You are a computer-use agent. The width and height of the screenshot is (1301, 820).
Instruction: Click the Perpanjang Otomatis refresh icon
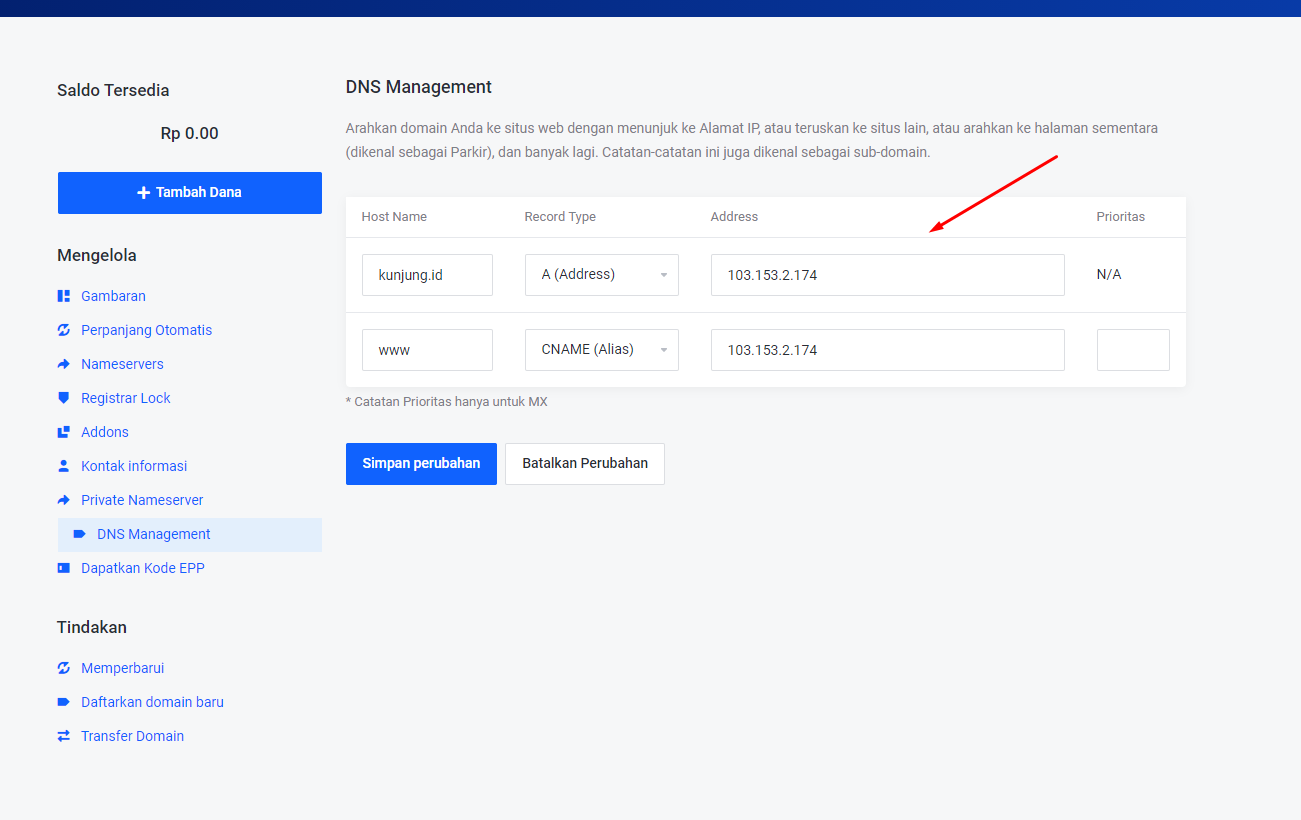[x=64, y=330]
